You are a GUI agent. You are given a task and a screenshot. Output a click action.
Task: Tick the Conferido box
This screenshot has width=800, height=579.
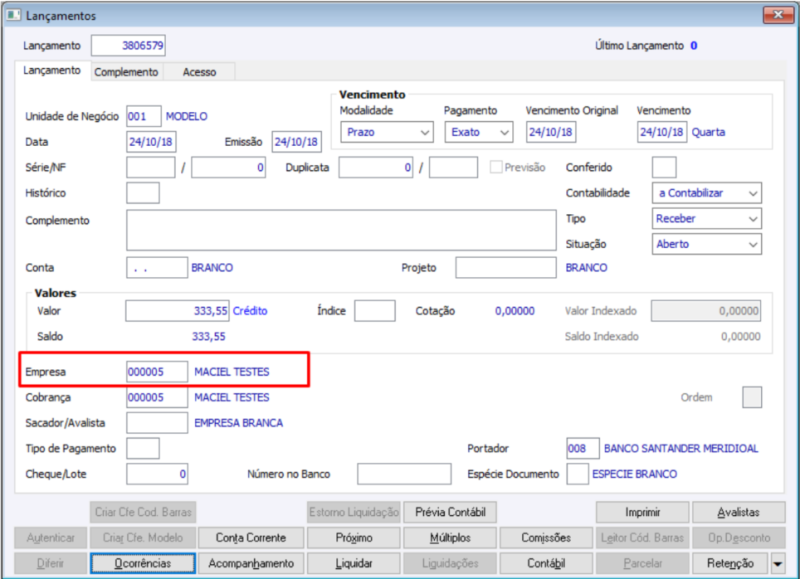click(x=664, y=167)
